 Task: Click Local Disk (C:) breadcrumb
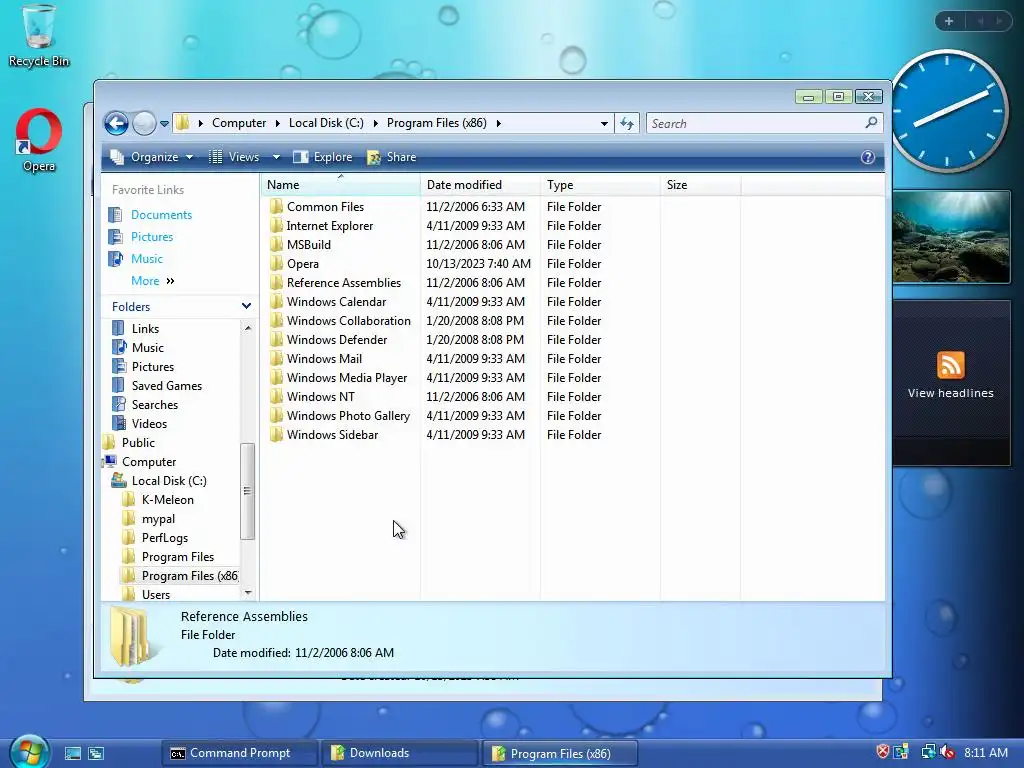point(326,123)
